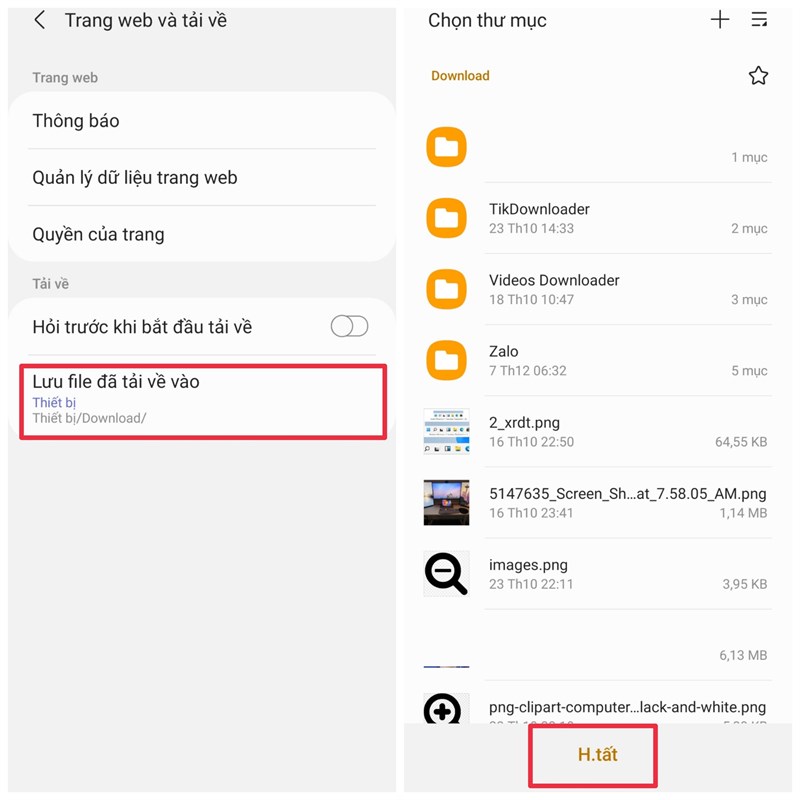Go back with the arrow on Trang web
The image size is (800, 800).
coord(39,20)
